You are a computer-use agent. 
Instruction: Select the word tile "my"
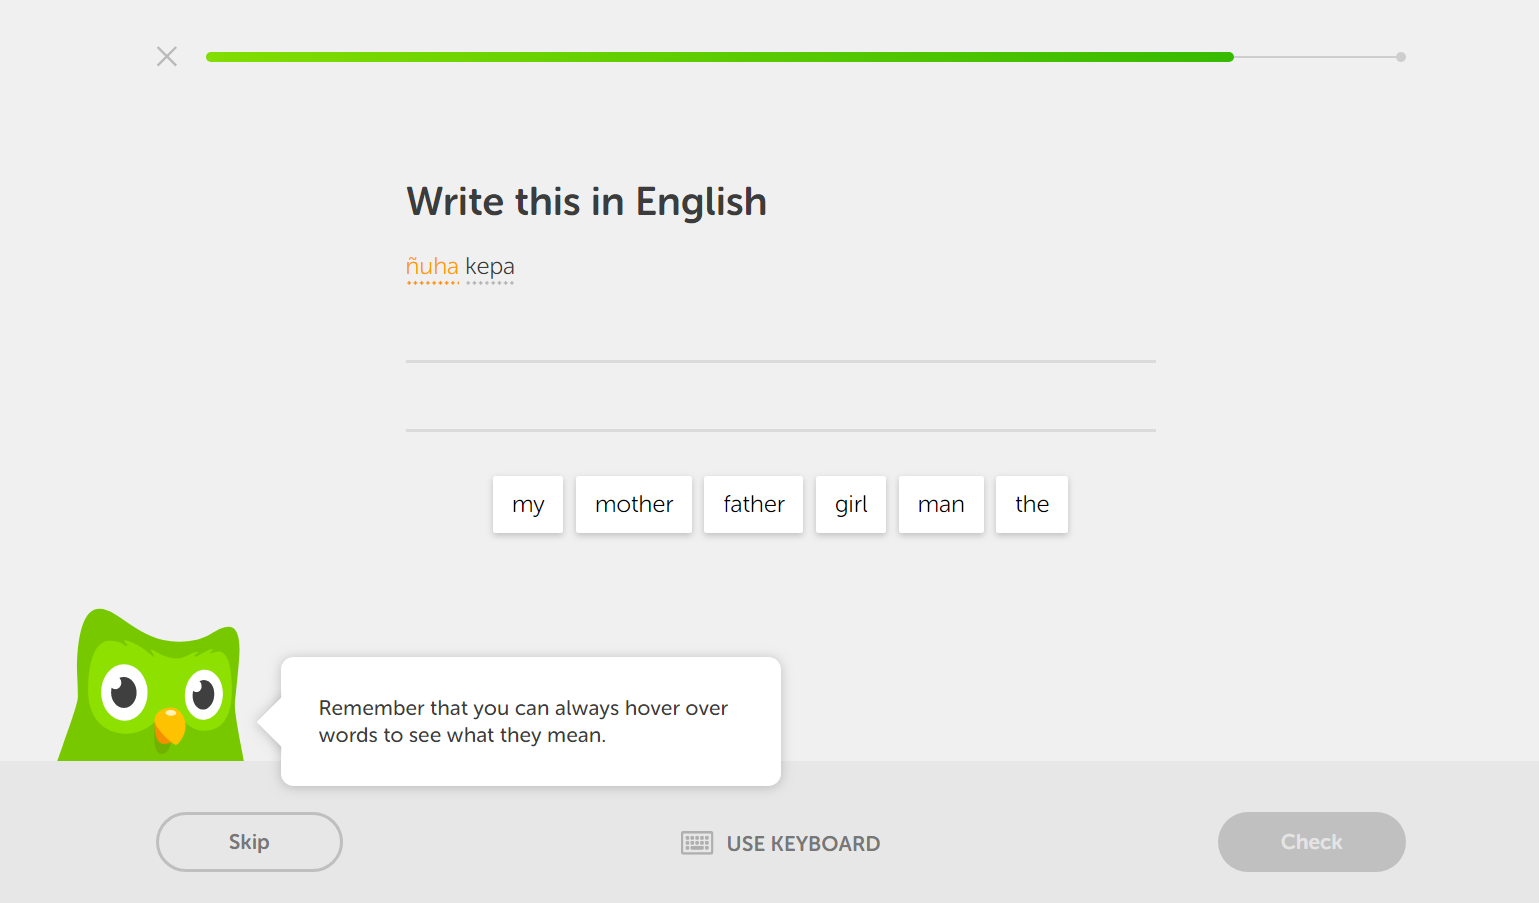[528, 504]
